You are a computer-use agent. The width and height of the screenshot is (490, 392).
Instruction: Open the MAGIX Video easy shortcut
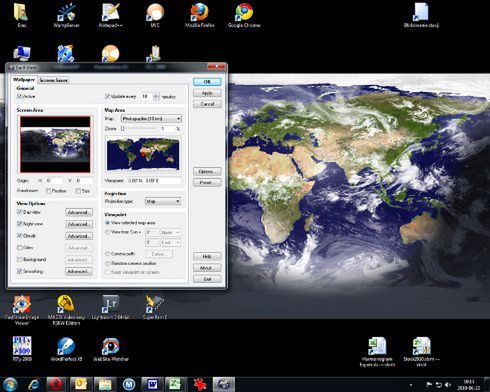tap(66, 310)
